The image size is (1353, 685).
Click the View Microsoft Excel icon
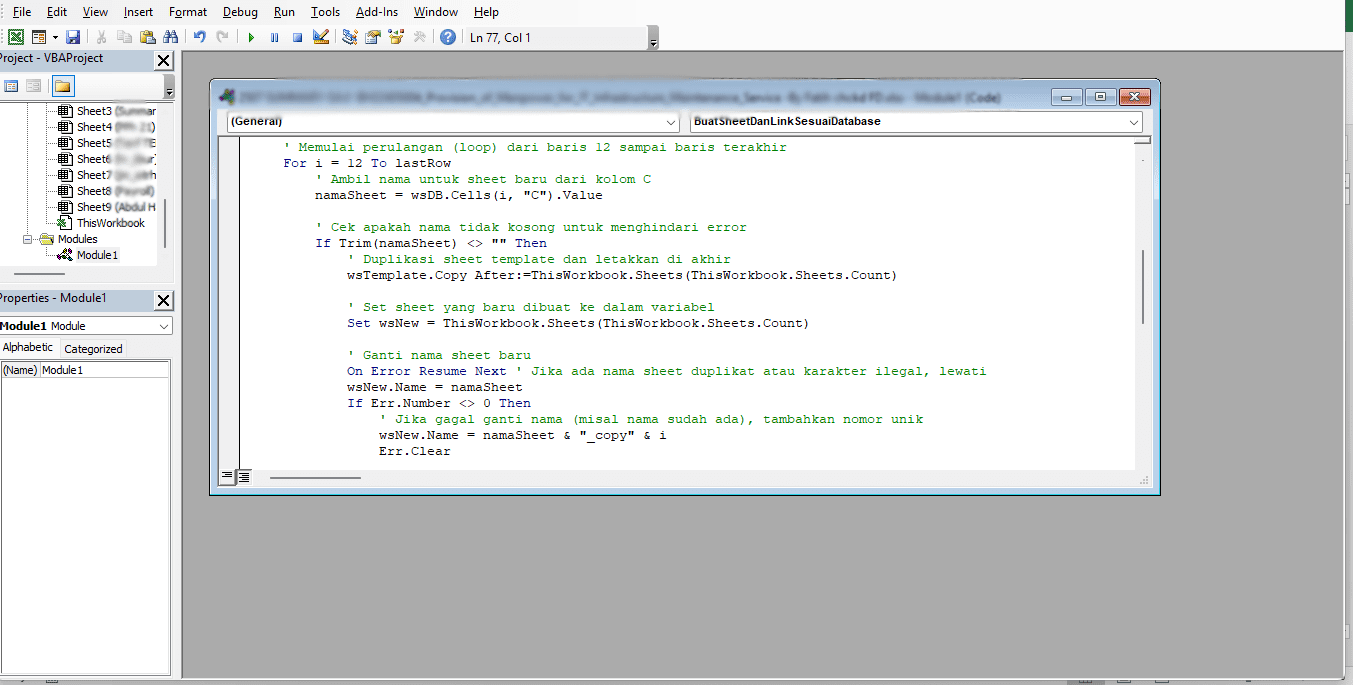tap(16, 37)
